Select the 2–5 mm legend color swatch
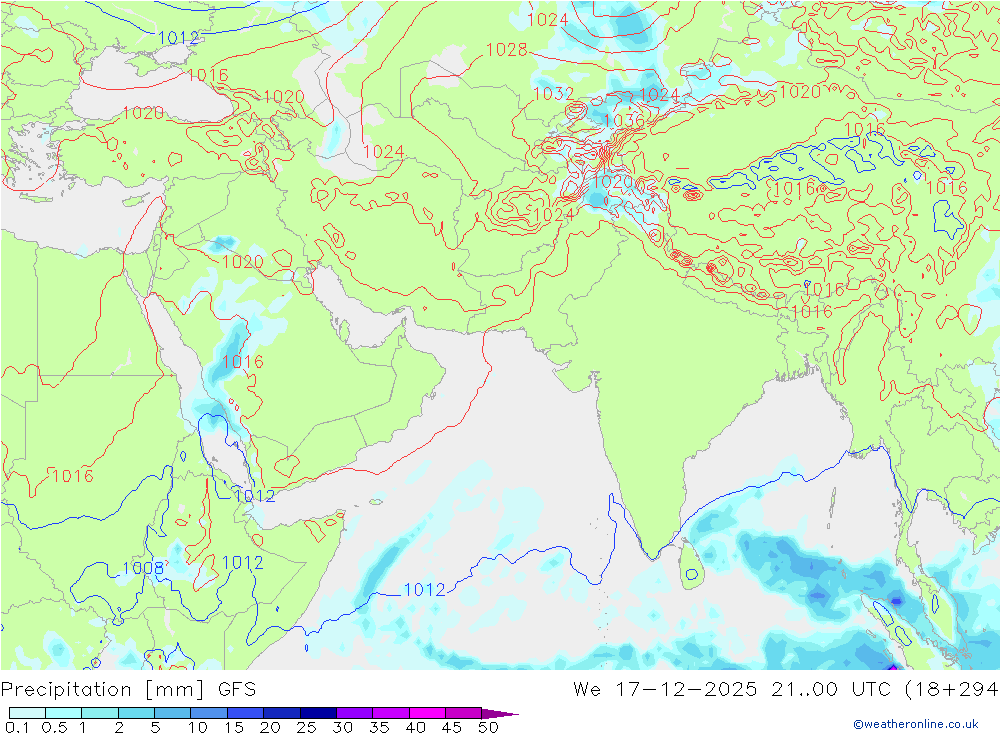This screenshot has height=733, width=1000. click(x=136, y=713)
